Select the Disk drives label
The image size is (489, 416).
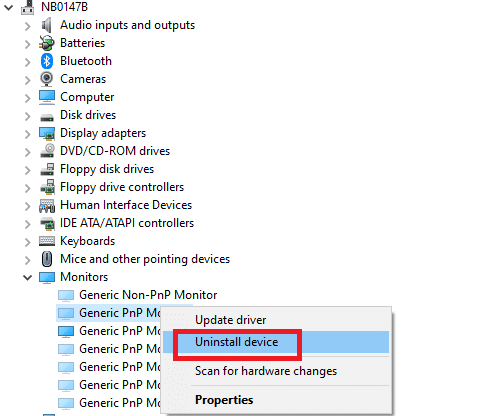(x=88, y=115)
